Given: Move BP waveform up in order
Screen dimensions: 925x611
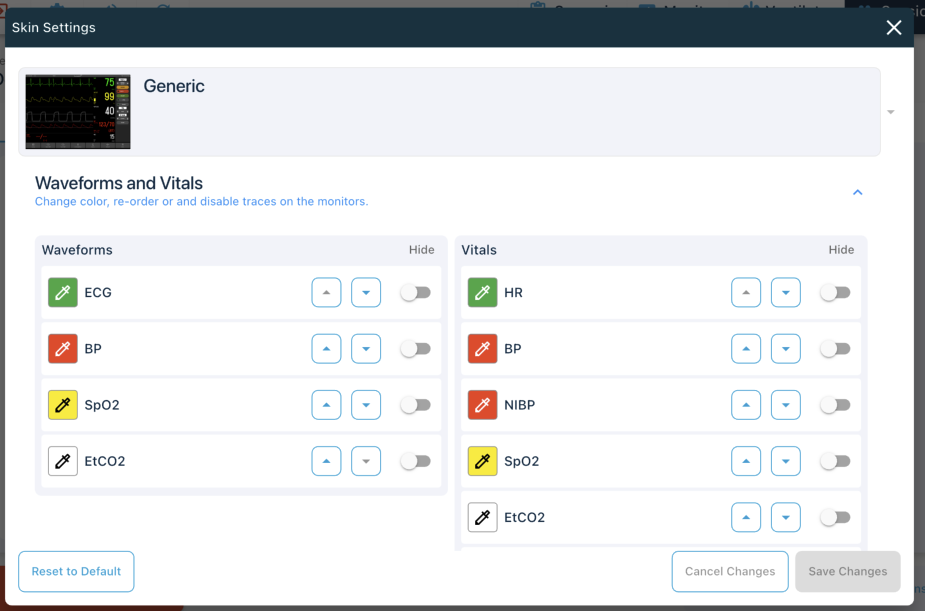Looking at the screenshot, I should pyautogui.click(x=326, y=349).
